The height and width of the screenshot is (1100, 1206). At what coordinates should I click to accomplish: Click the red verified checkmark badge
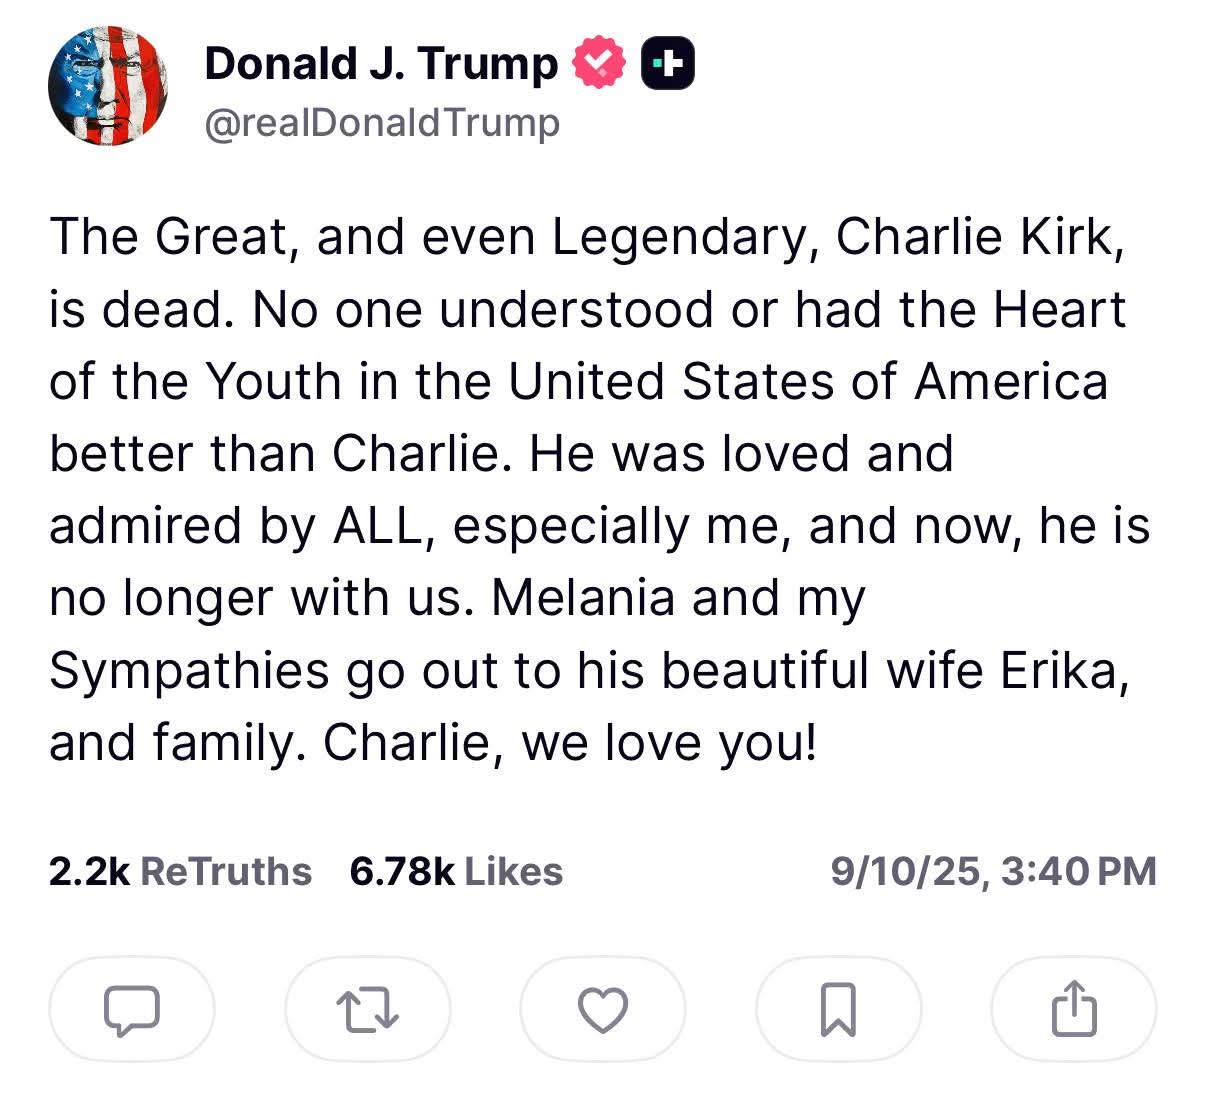tap(598, 63)
